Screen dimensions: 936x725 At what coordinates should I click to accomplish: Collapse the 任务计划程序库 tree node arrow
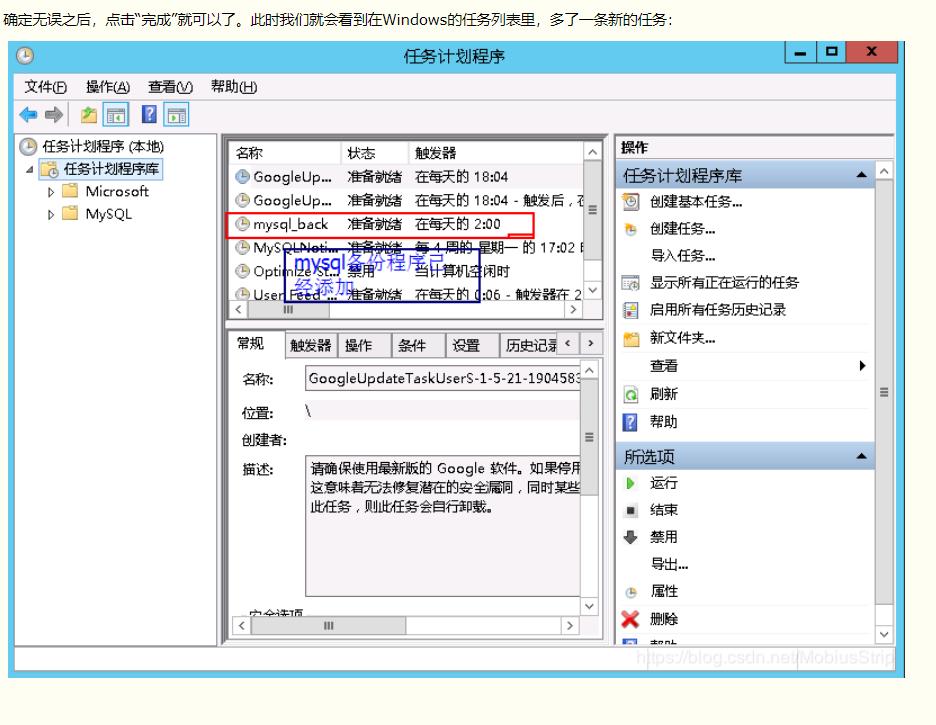point(29,170)
